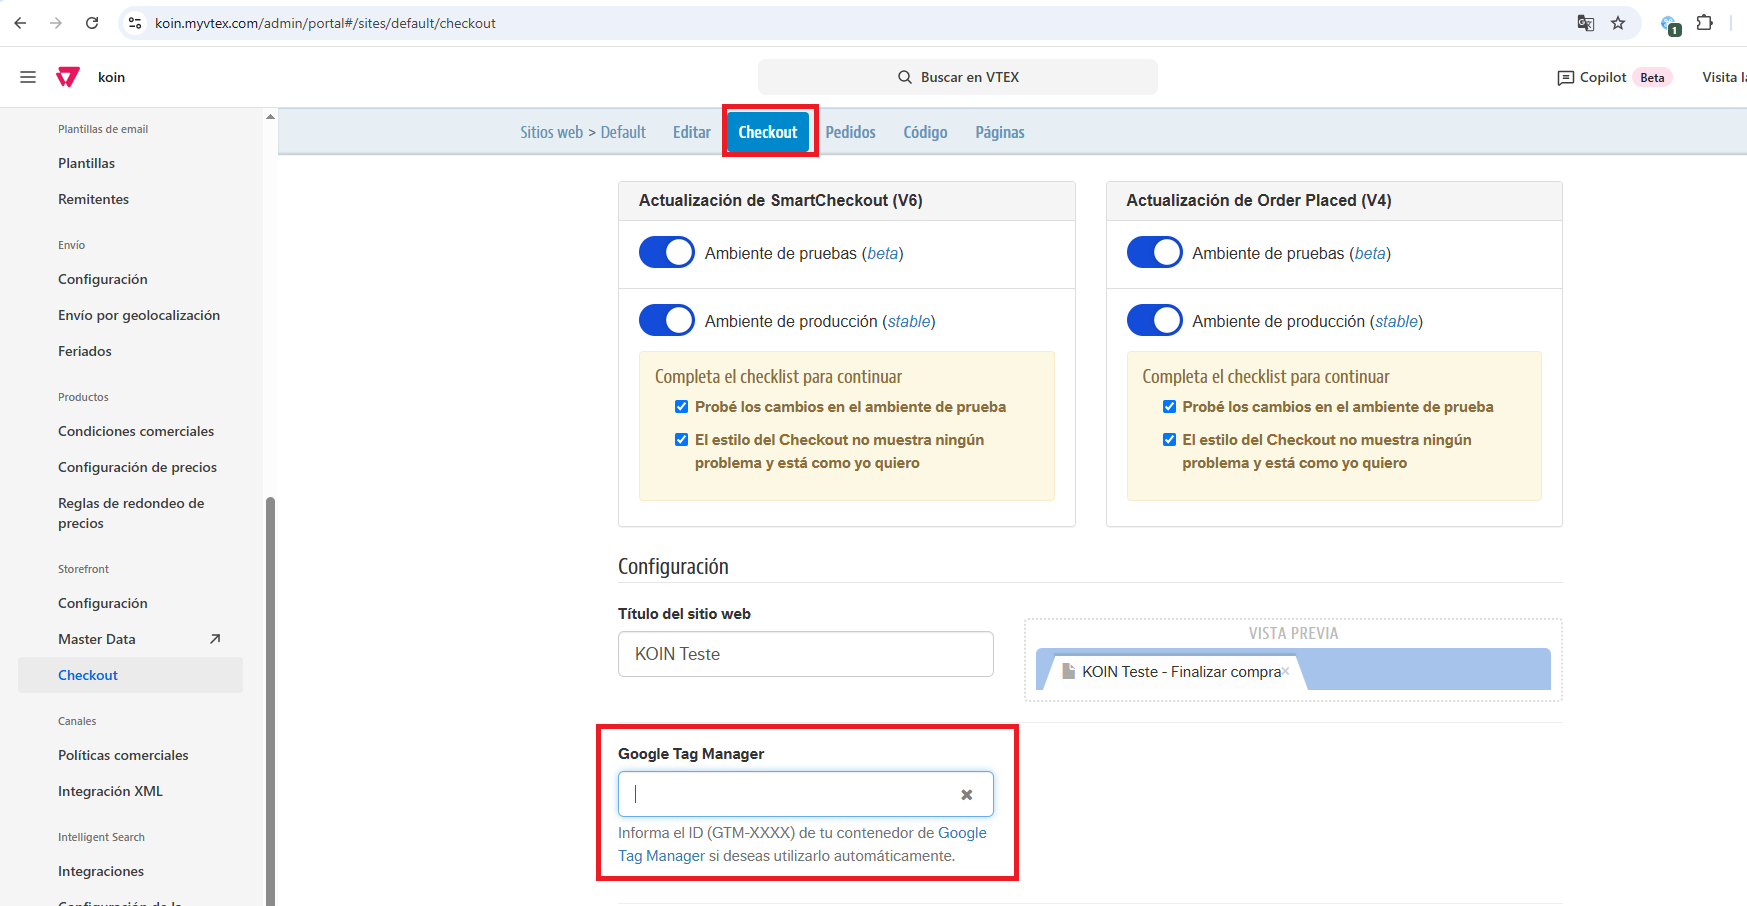1747x906 pixels.
Task: Open the extension icon with badge 1
Action: click(x=1670, y=24)
